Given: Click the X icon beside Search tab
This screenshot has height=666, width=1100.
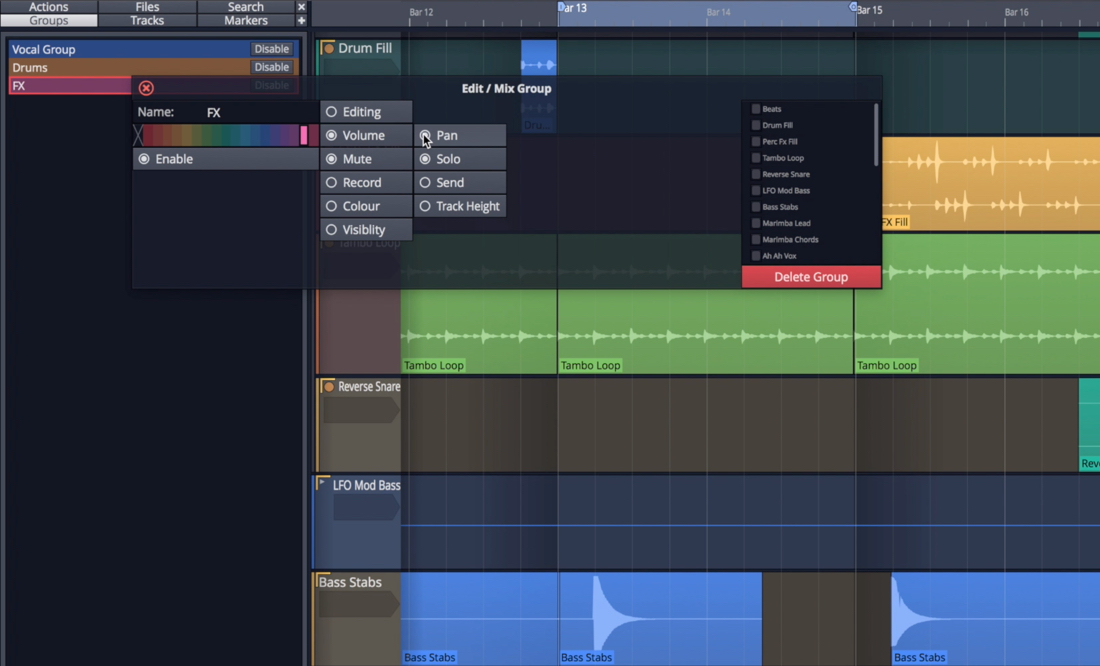Looking at the screenshot, I should [x=301, y=7].
